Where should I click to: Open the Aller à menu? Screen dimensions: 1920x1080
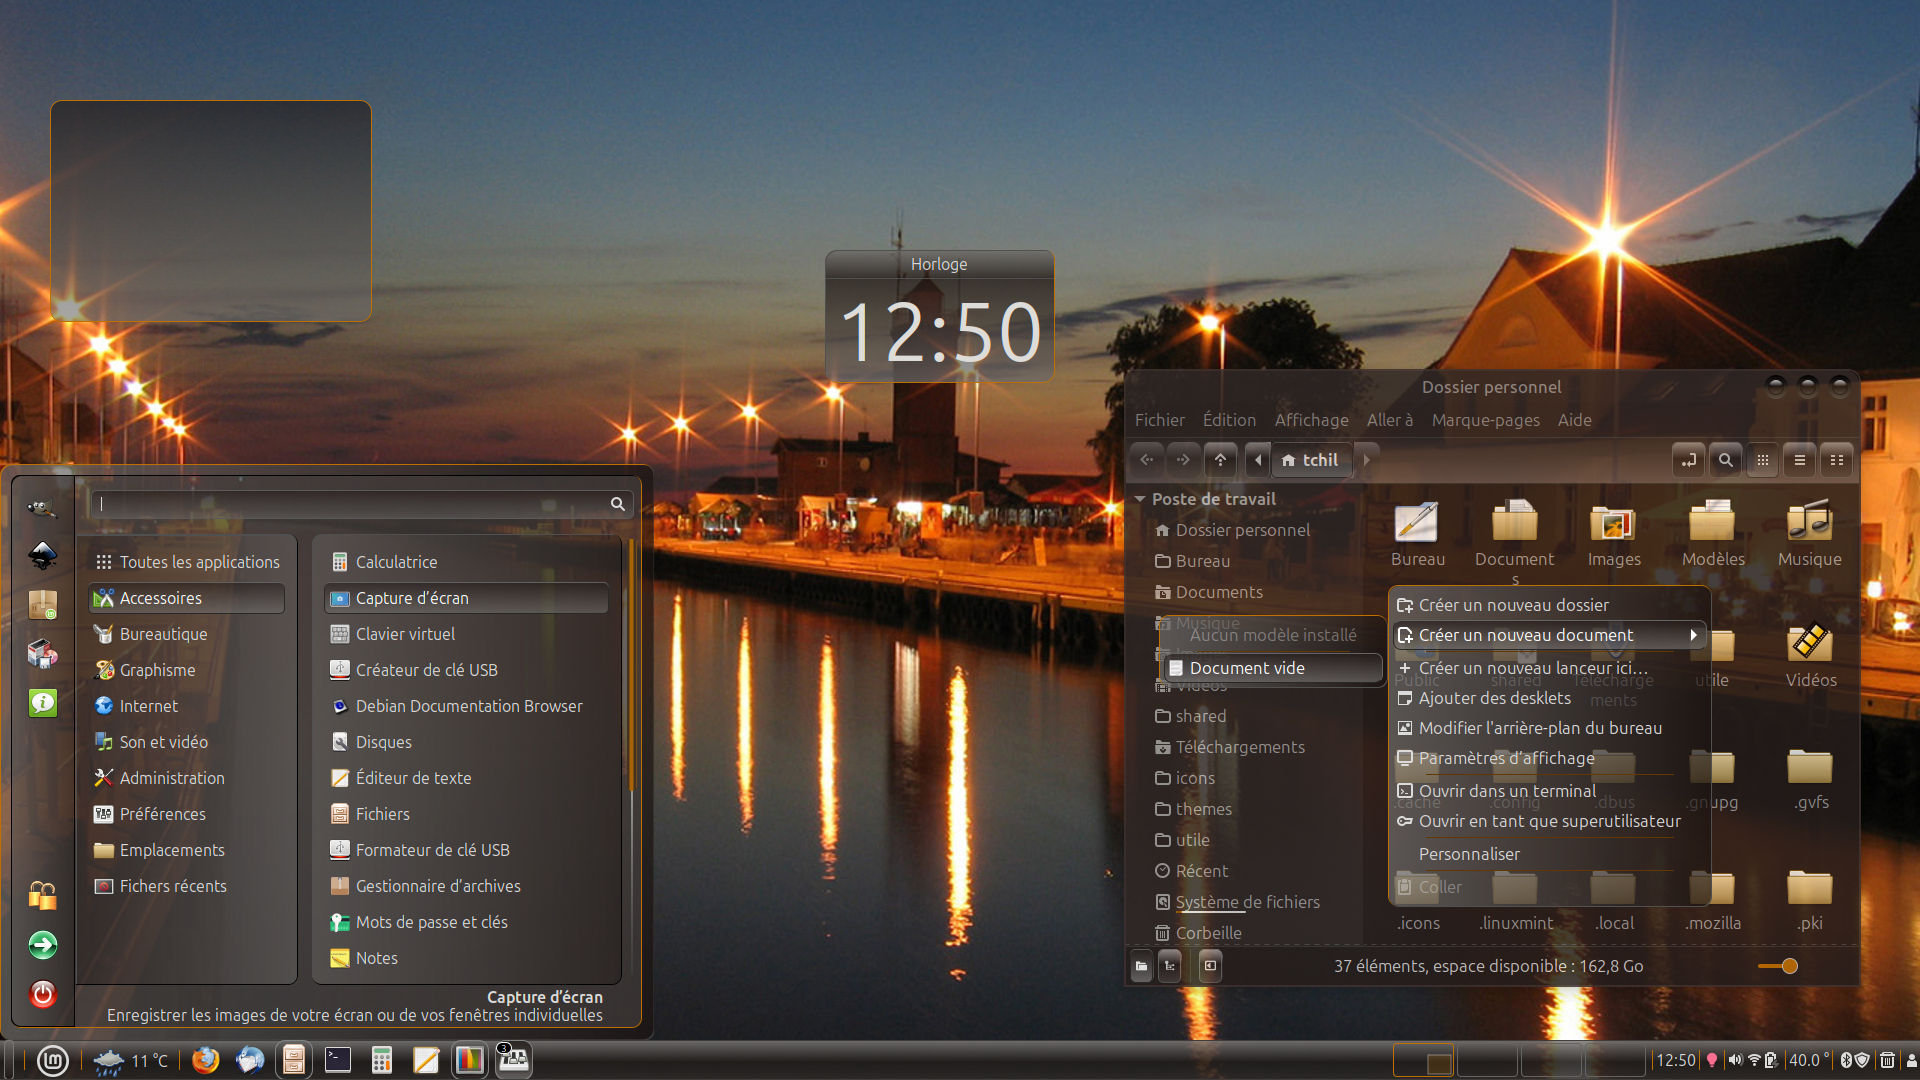[x=1390, y=420]
